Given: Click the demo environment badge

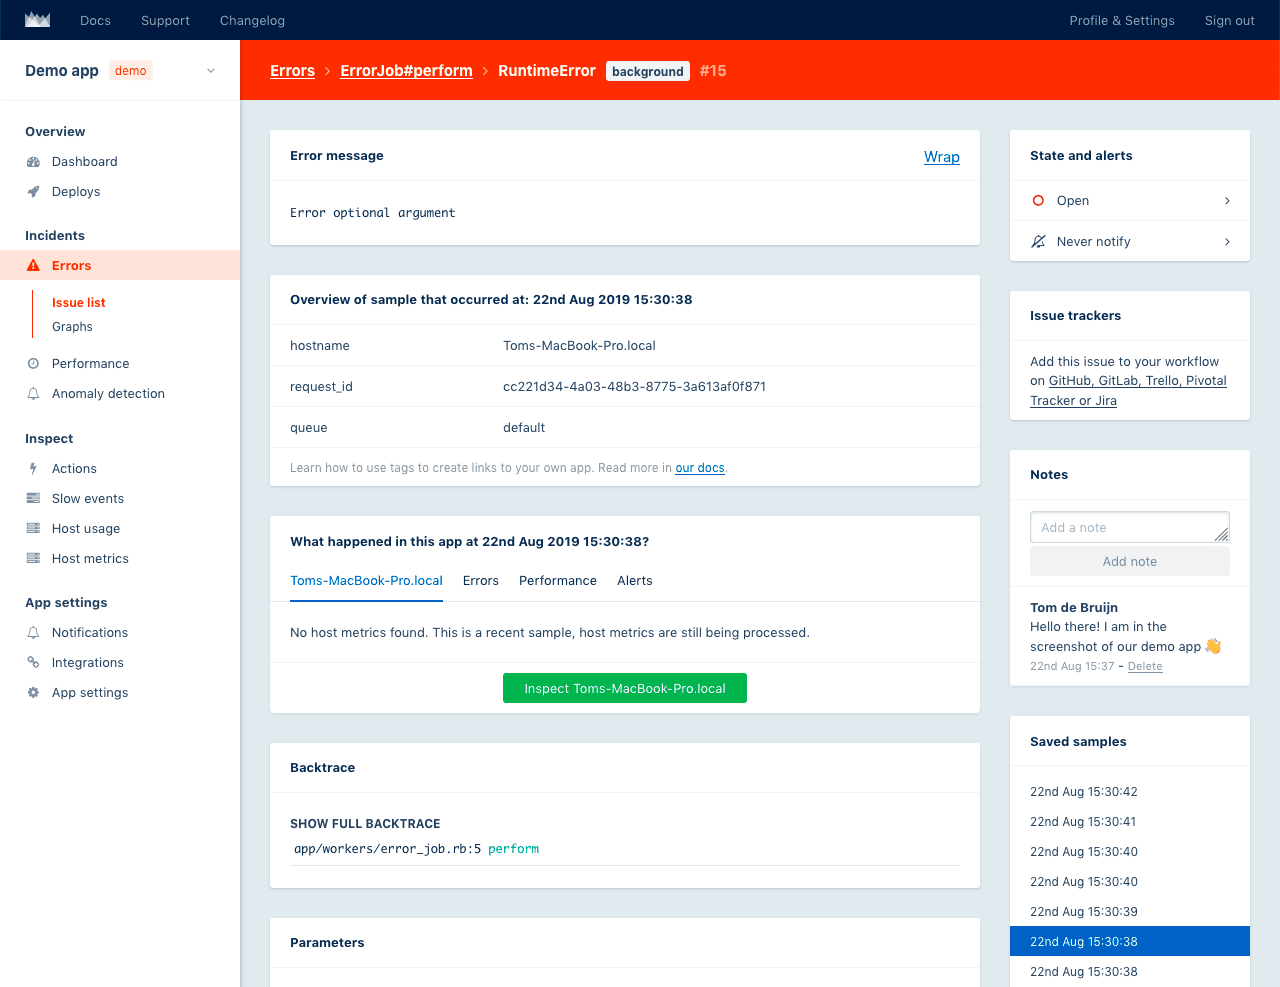Looking at the screenshot, I should point(131,71).
